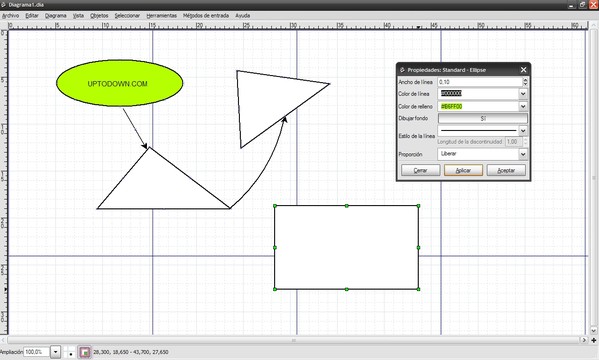The image size is (599, 360).
Task: Click the #B6FF00 fill color swatch field
Action: point(478,106)
